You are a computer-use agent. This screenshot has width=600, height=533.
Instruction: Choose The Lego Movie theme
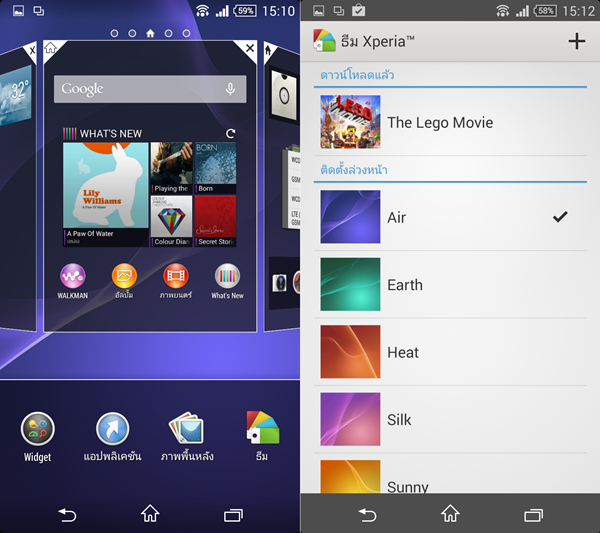point(450,122)
